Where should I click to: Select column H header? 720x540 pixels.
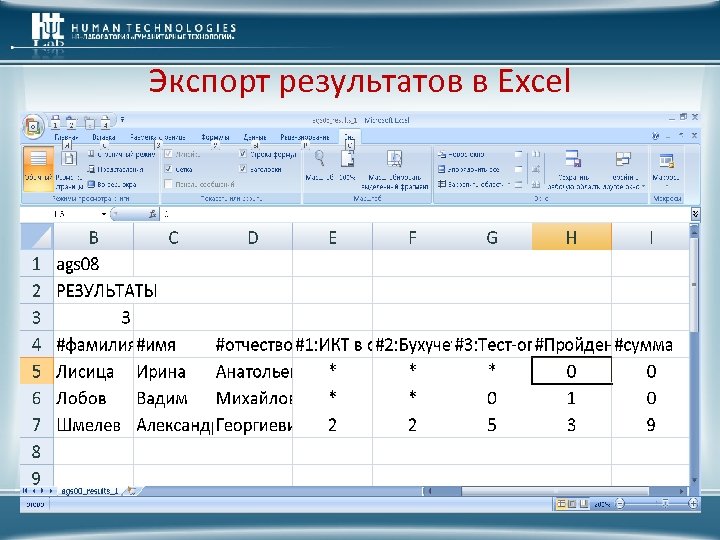tap(571, 237)
